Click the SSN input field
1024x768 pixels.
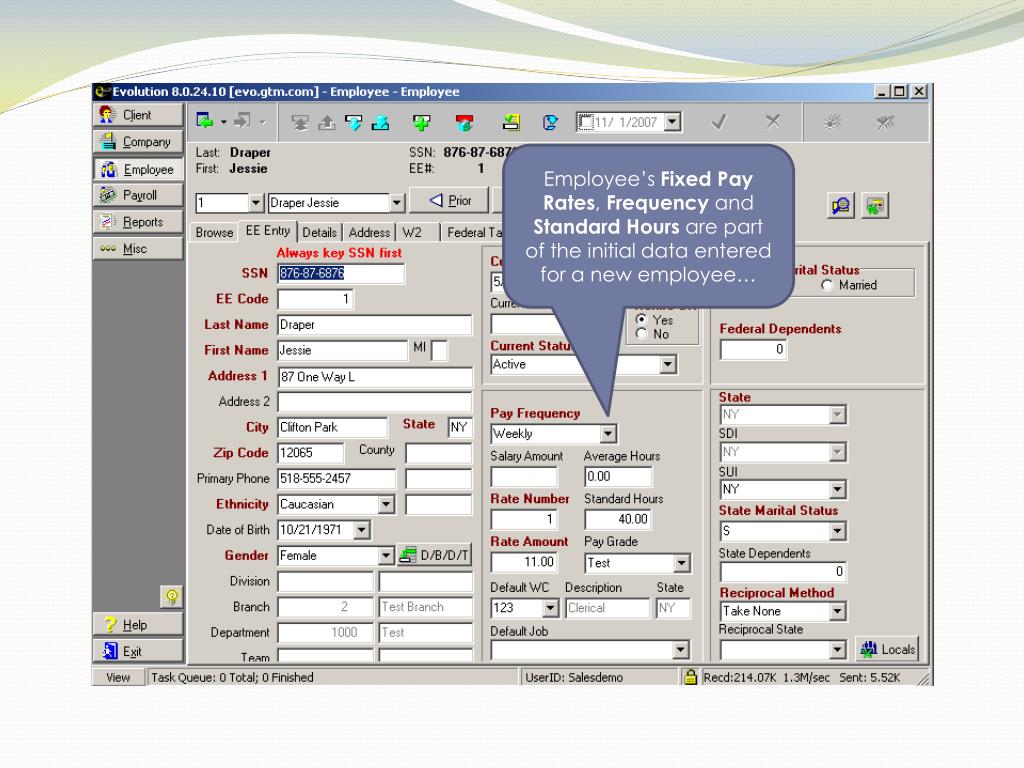(341, 273)
